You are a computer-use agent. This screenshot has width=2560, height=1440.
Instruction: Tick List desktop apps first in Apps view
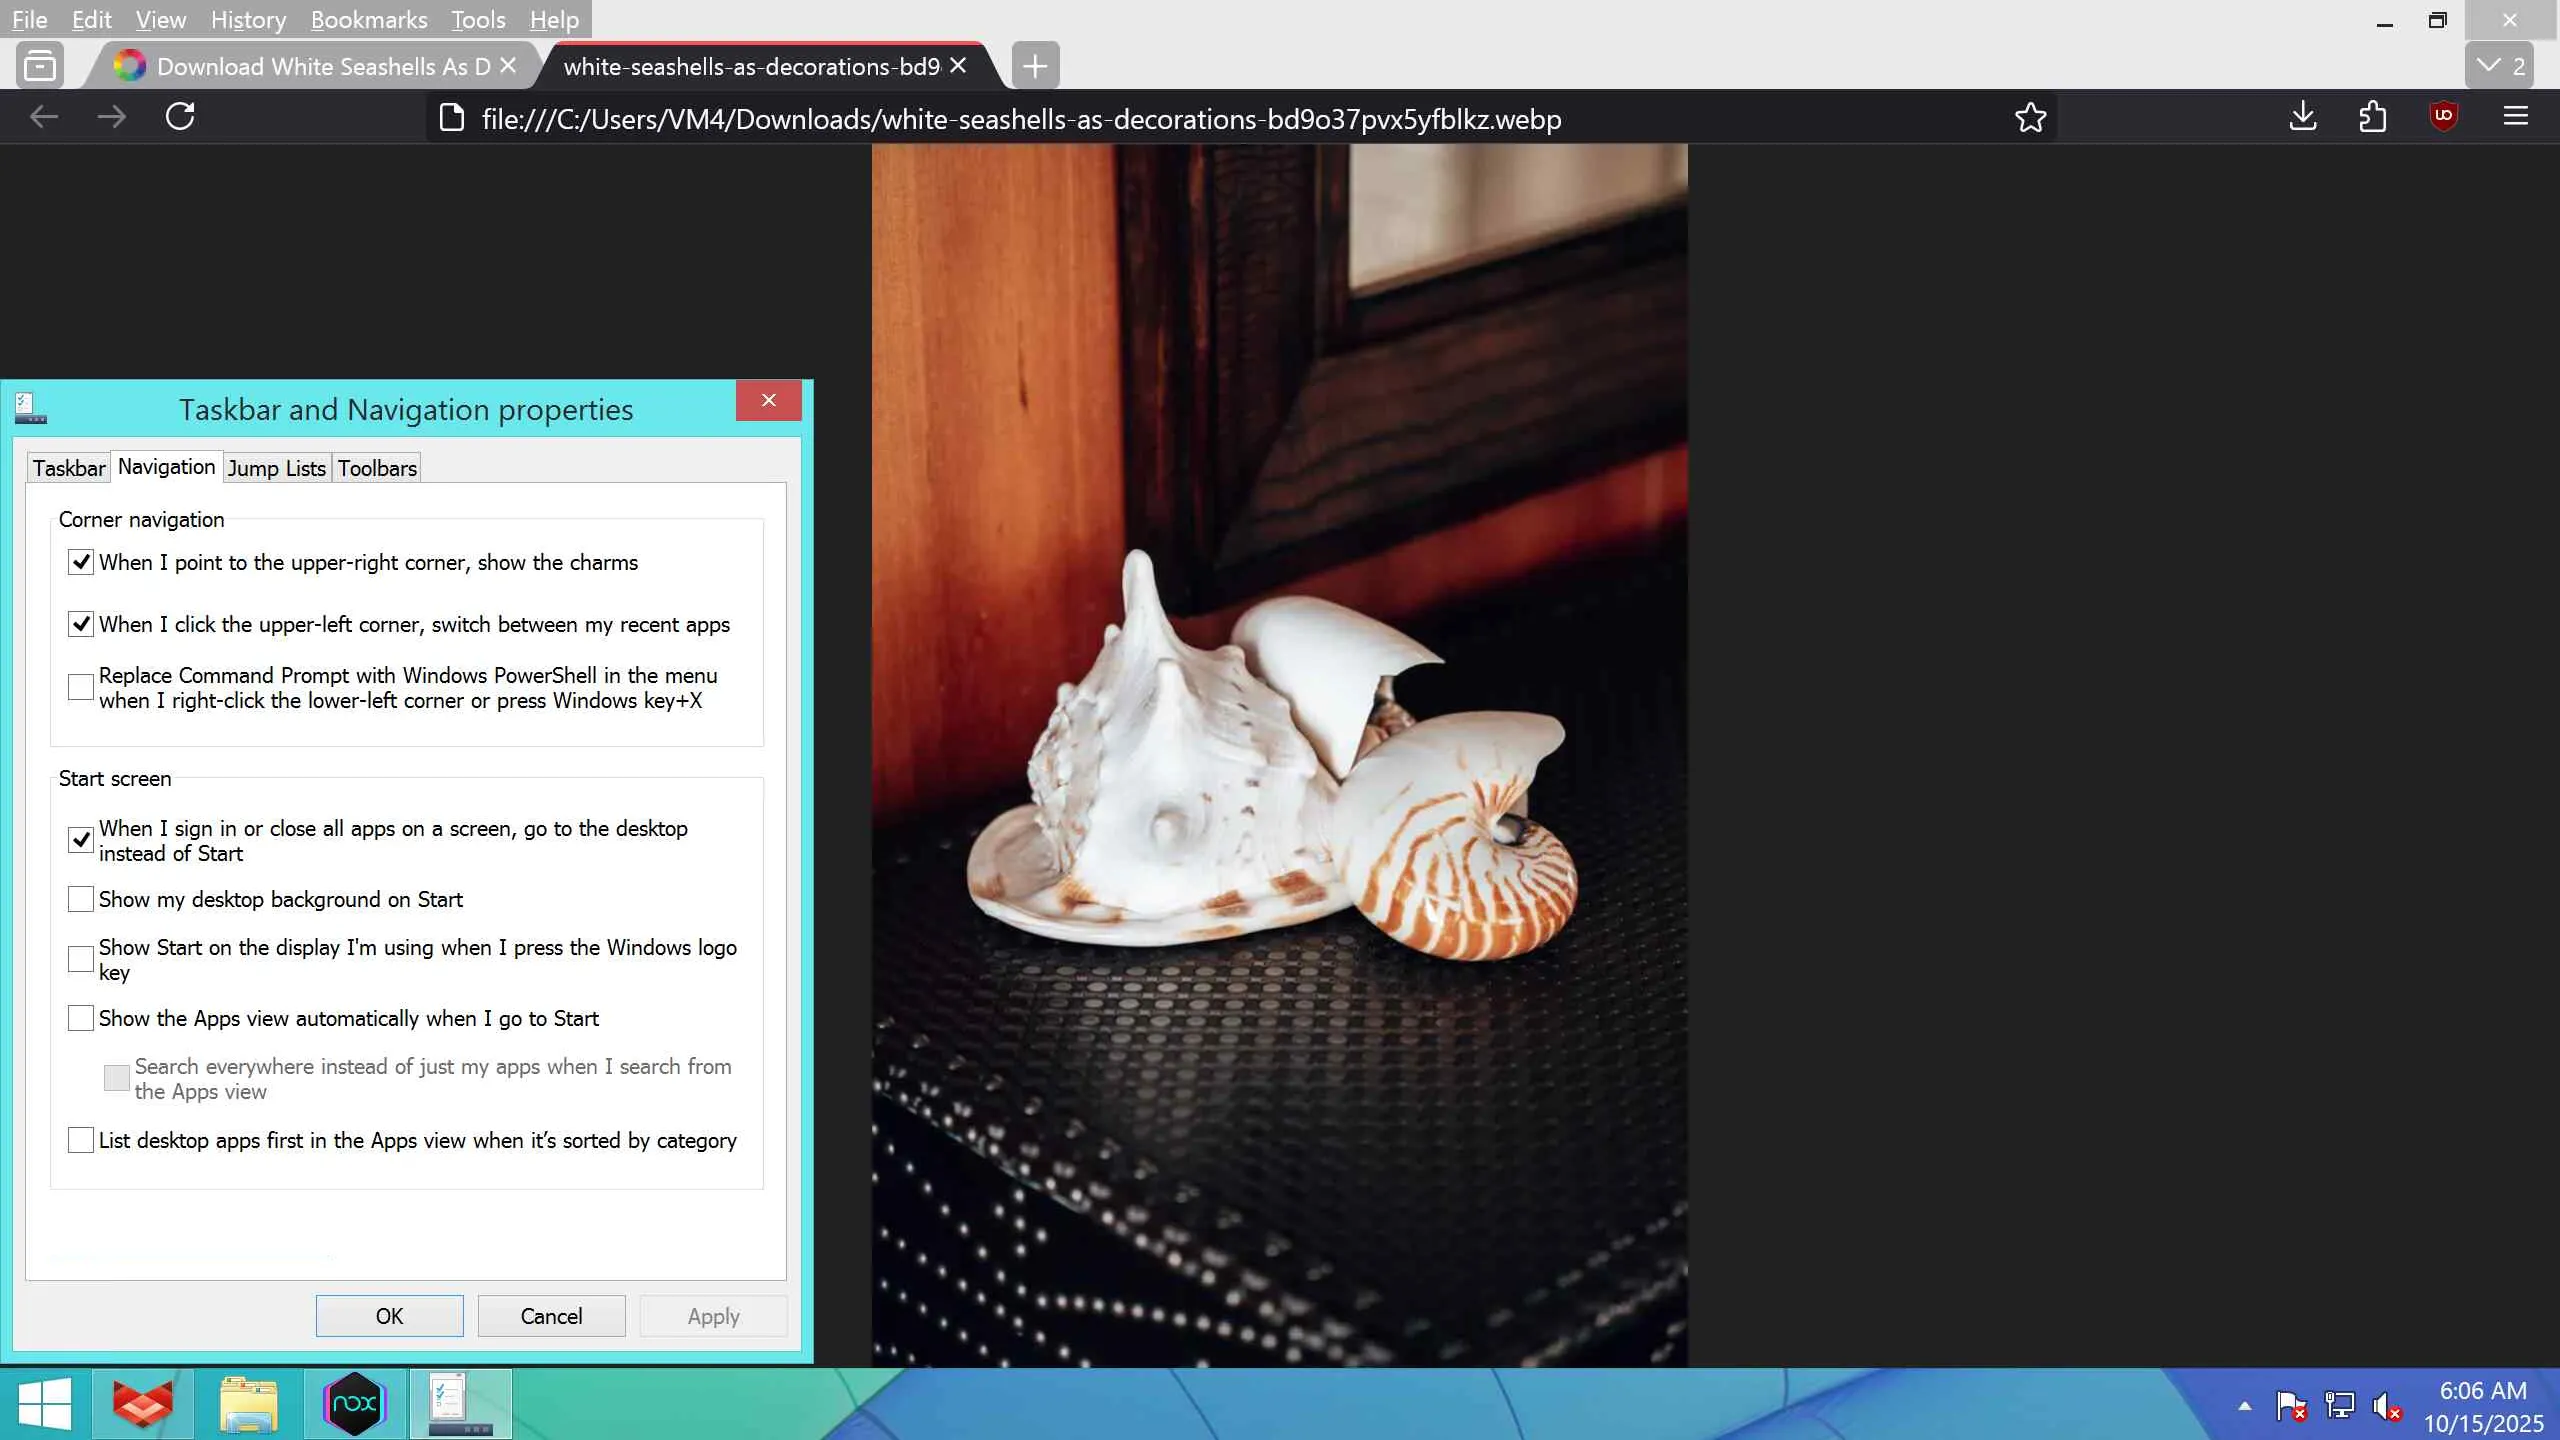(81, 1140)
